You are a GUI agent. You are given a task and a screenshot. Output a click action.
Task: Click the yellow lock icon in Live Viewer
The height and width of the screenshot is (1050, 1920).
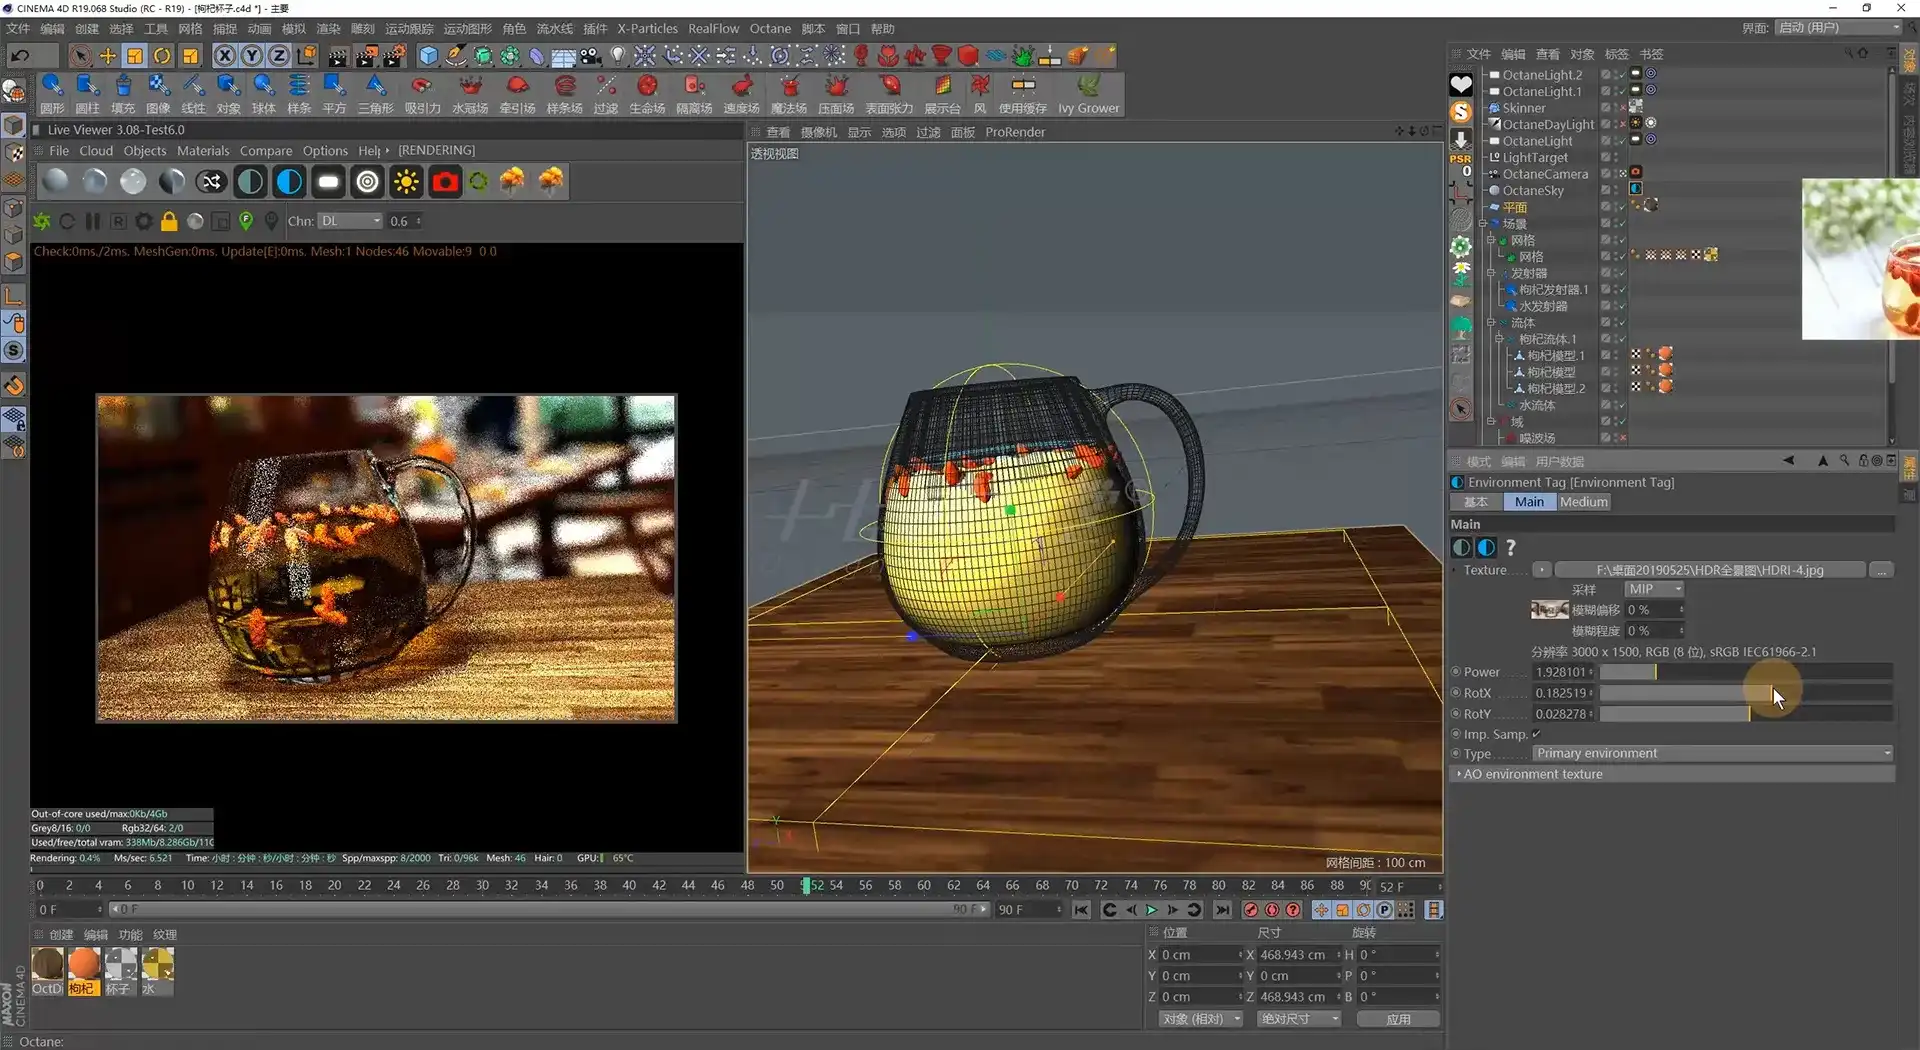[169, 221]
